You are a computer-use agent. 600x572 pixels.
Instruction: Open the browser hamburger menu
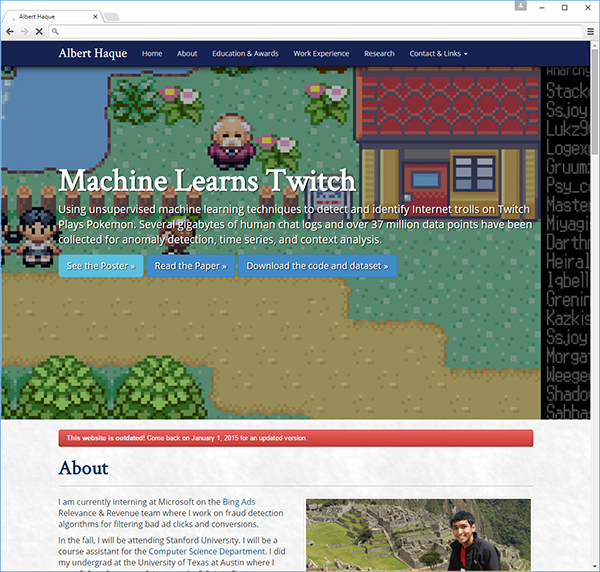point(591,31)
